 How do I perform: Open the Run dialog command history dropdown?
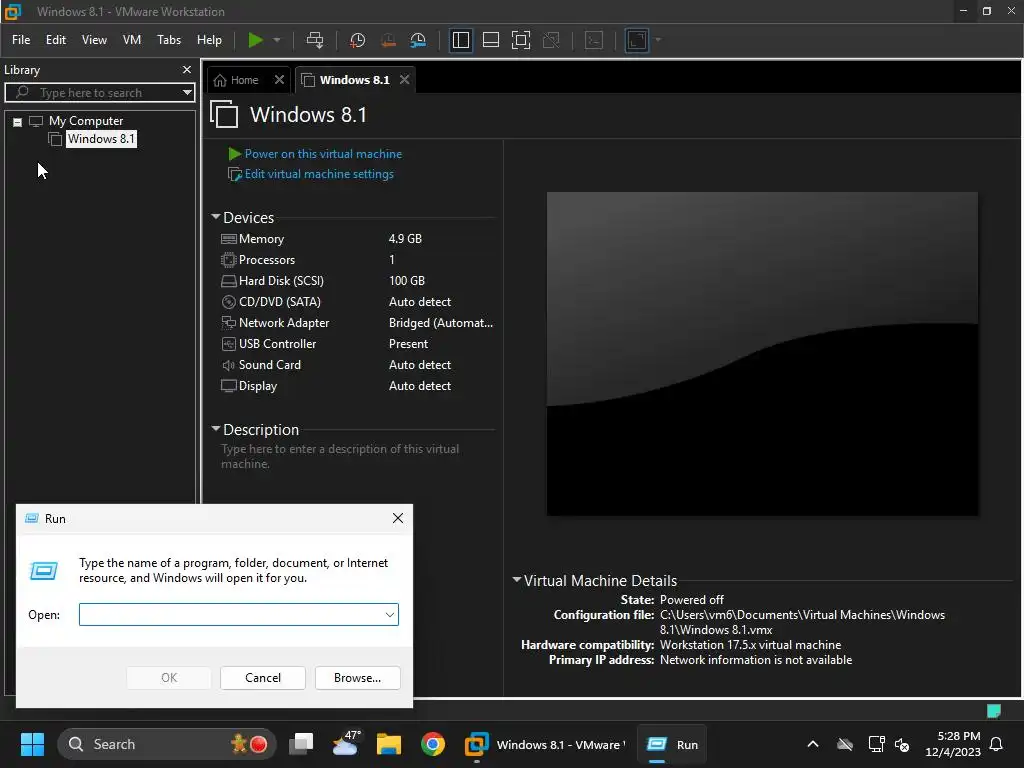click(390, 615)
